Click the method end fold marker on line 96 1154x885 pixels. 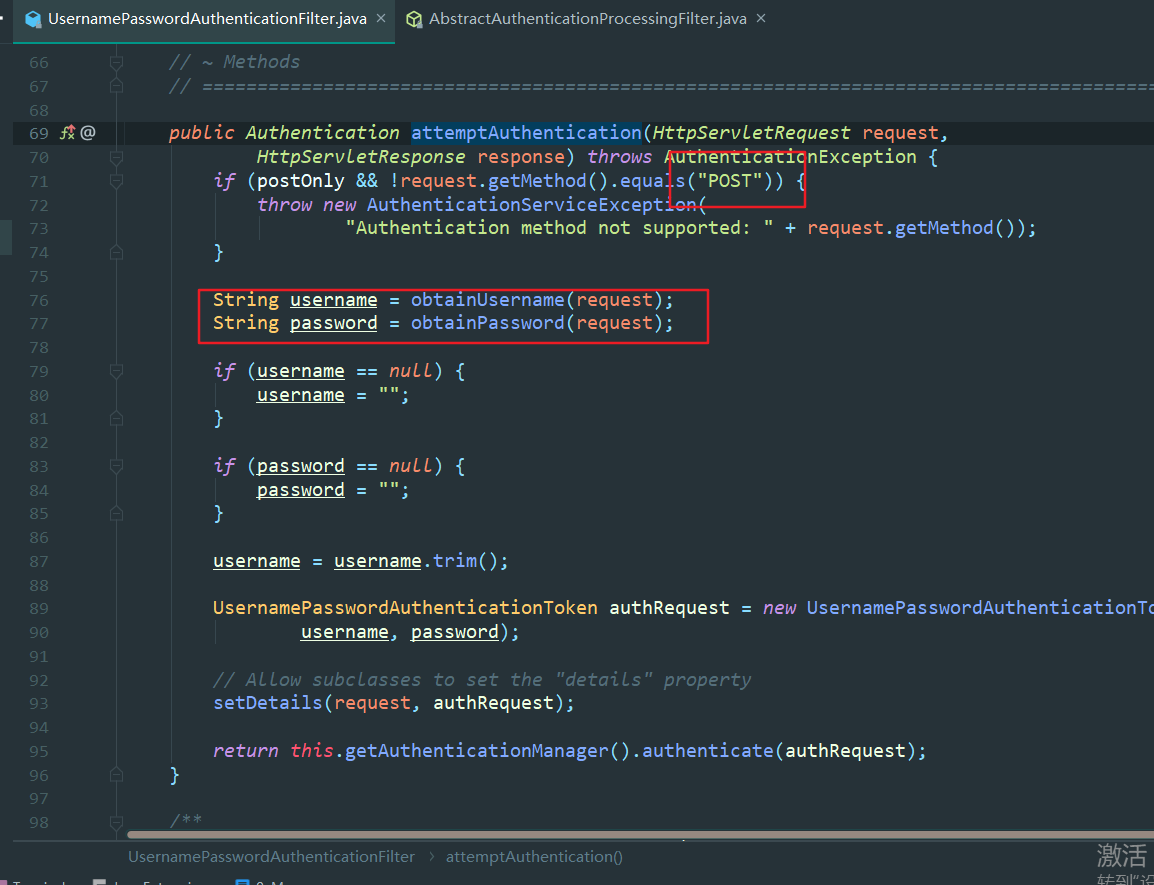116,775
